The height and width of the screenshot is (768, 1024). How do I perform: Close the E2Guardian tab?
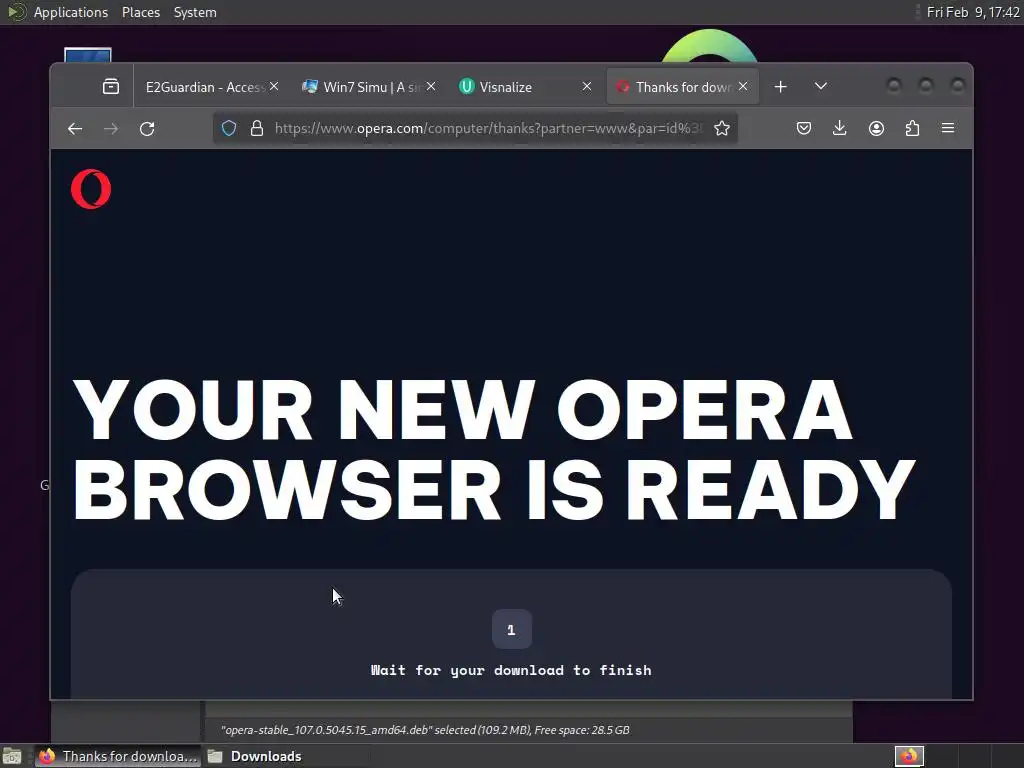[274, 86]
